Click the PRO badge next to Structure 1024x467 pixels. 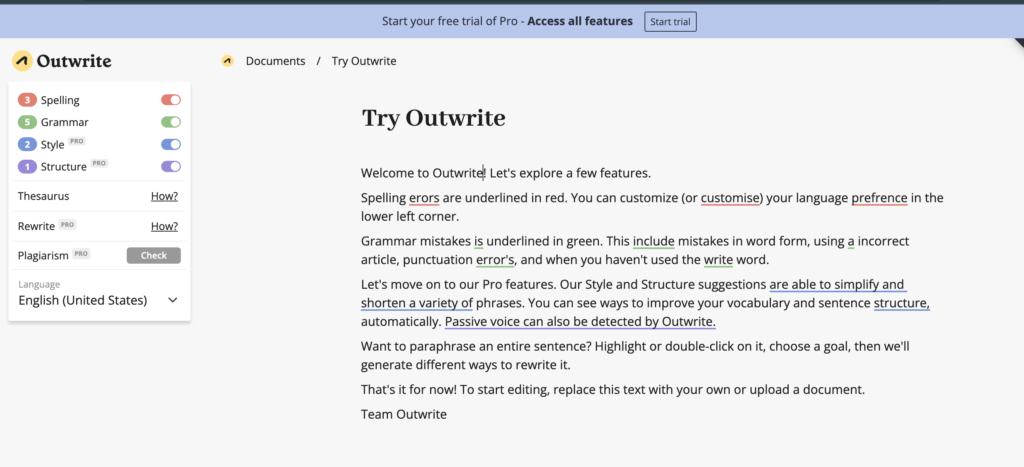(99, 163)
